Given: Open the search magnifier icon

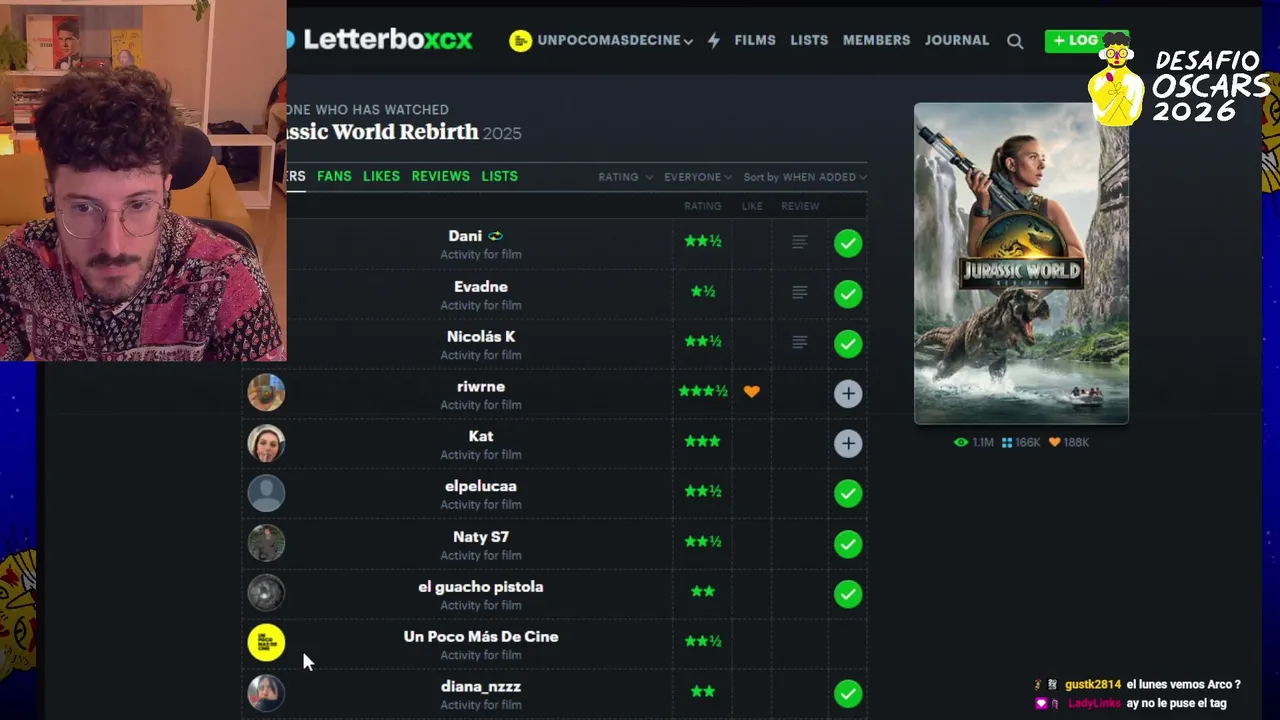Looking at the screenshot, I should coord(1015,41).
